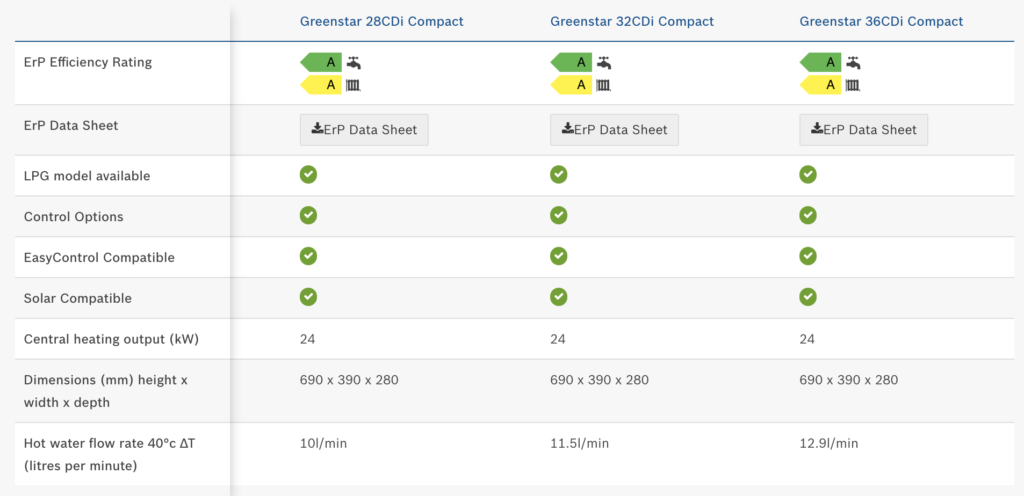This screenshot has height=496, width=1024.
Task: Click dimensions 690 x 390 x 280 for 36CDi
Action: tap(848, 380)
